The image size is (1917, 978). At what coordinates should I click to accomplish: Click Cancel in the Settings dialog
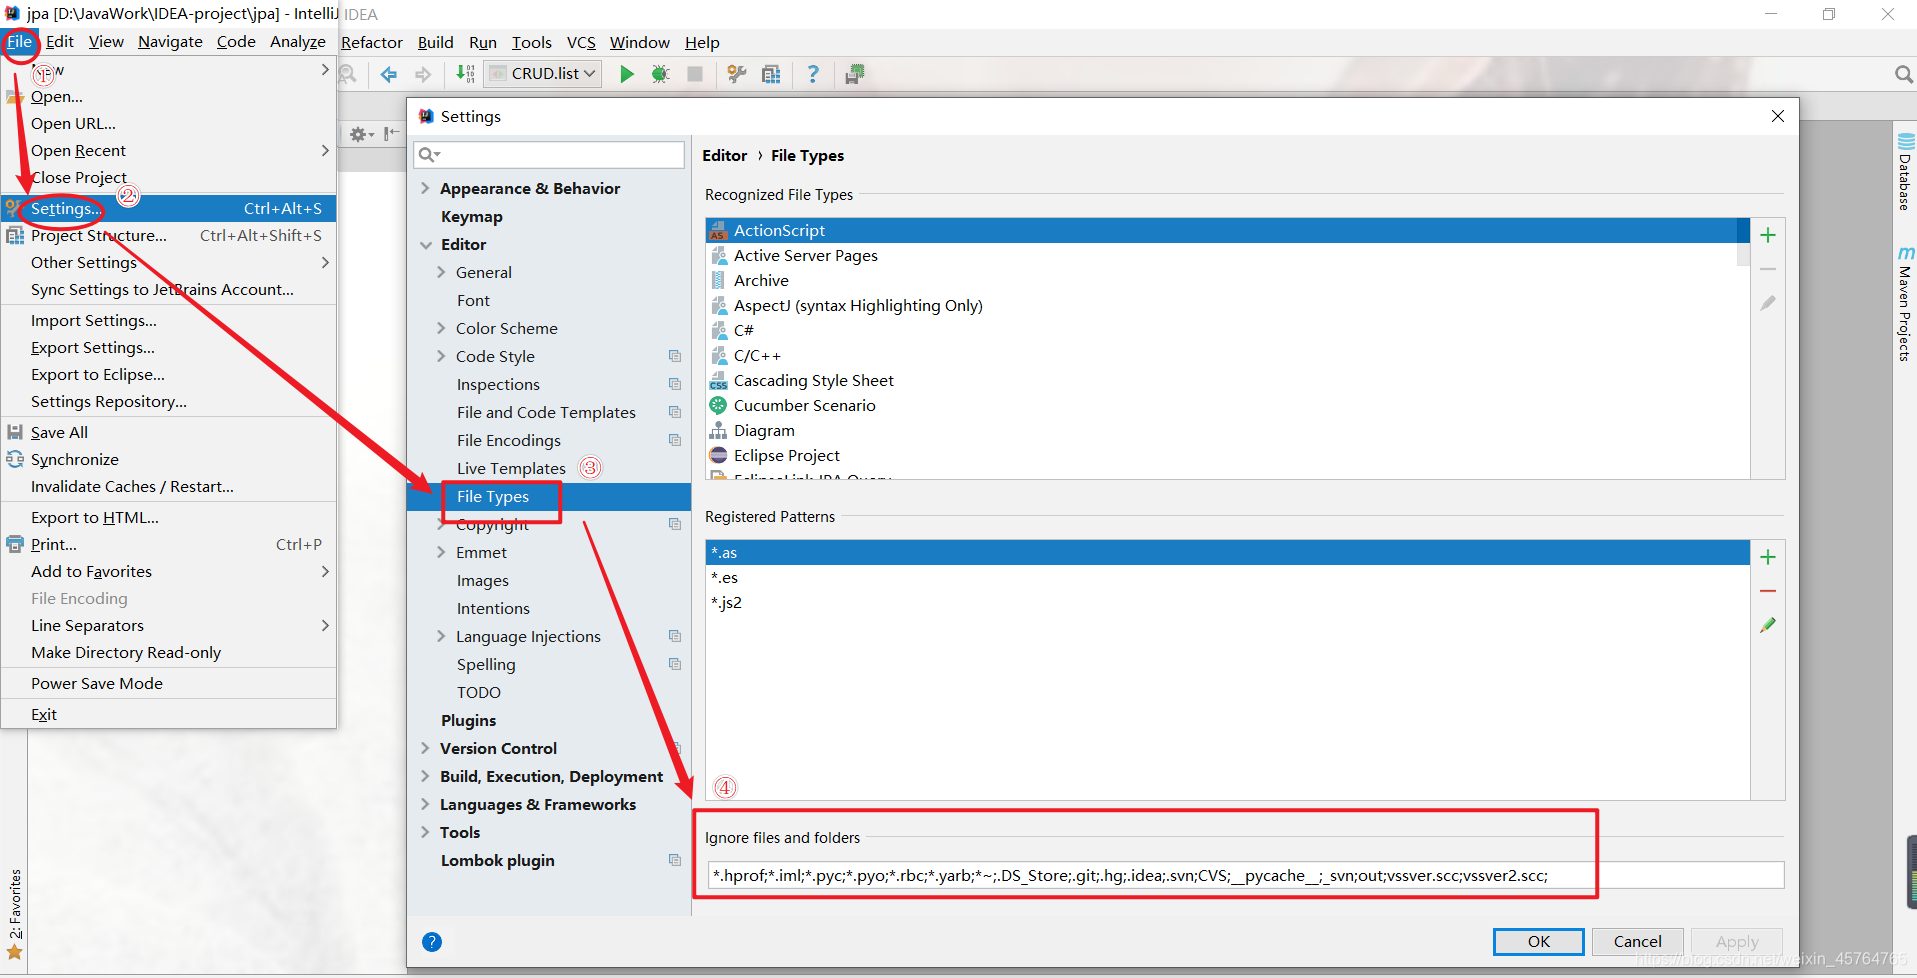[x=1637, y=941]
